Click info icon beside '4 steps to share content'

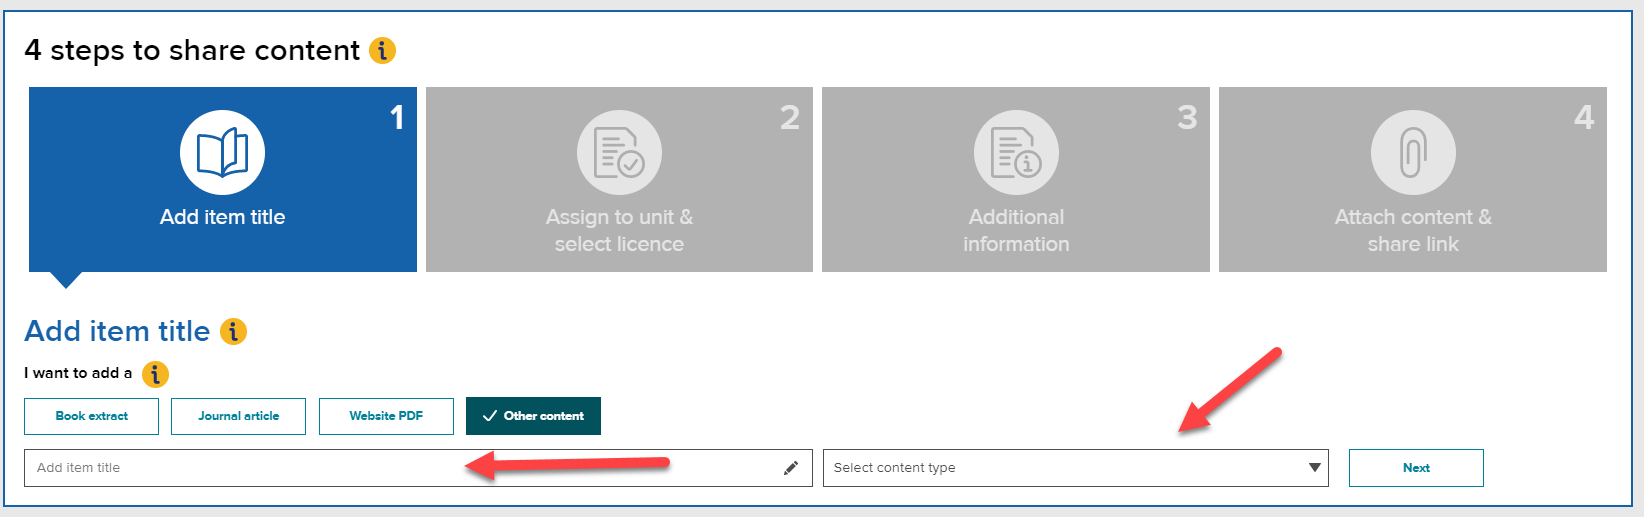382,50
